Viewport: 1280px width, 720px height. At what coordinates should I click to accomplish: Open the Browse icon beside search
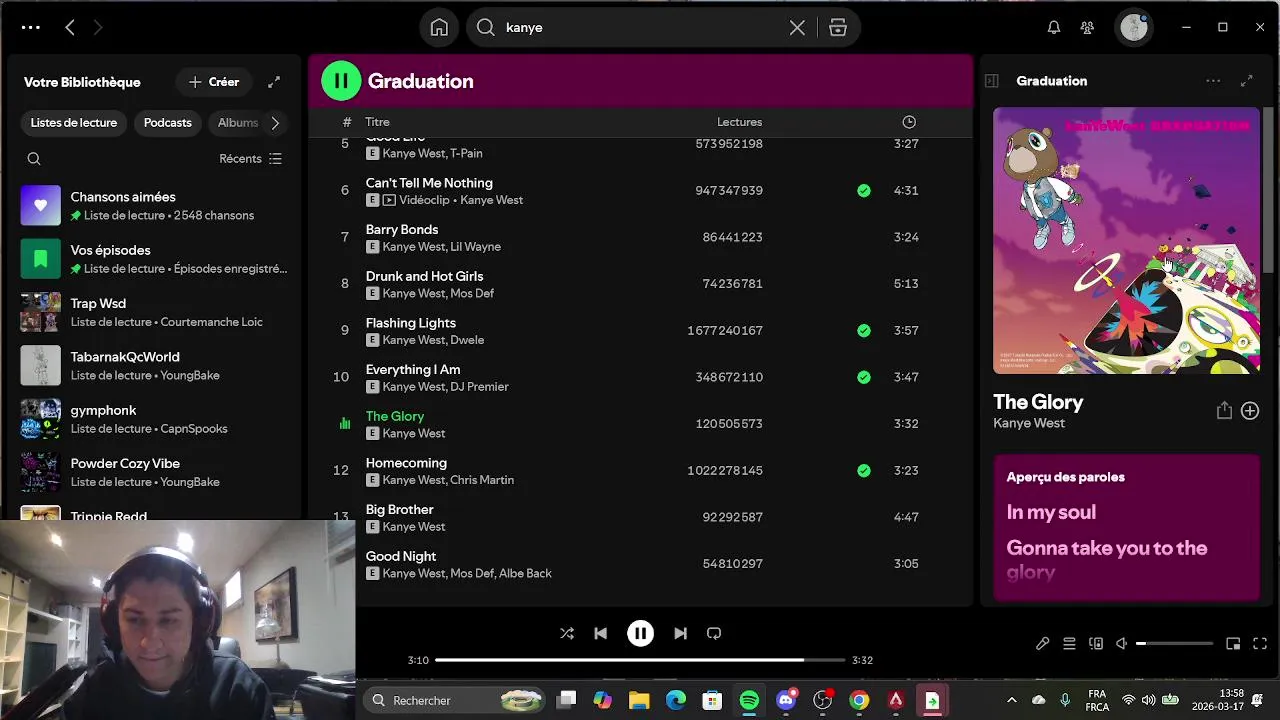(x=838, y=28)
